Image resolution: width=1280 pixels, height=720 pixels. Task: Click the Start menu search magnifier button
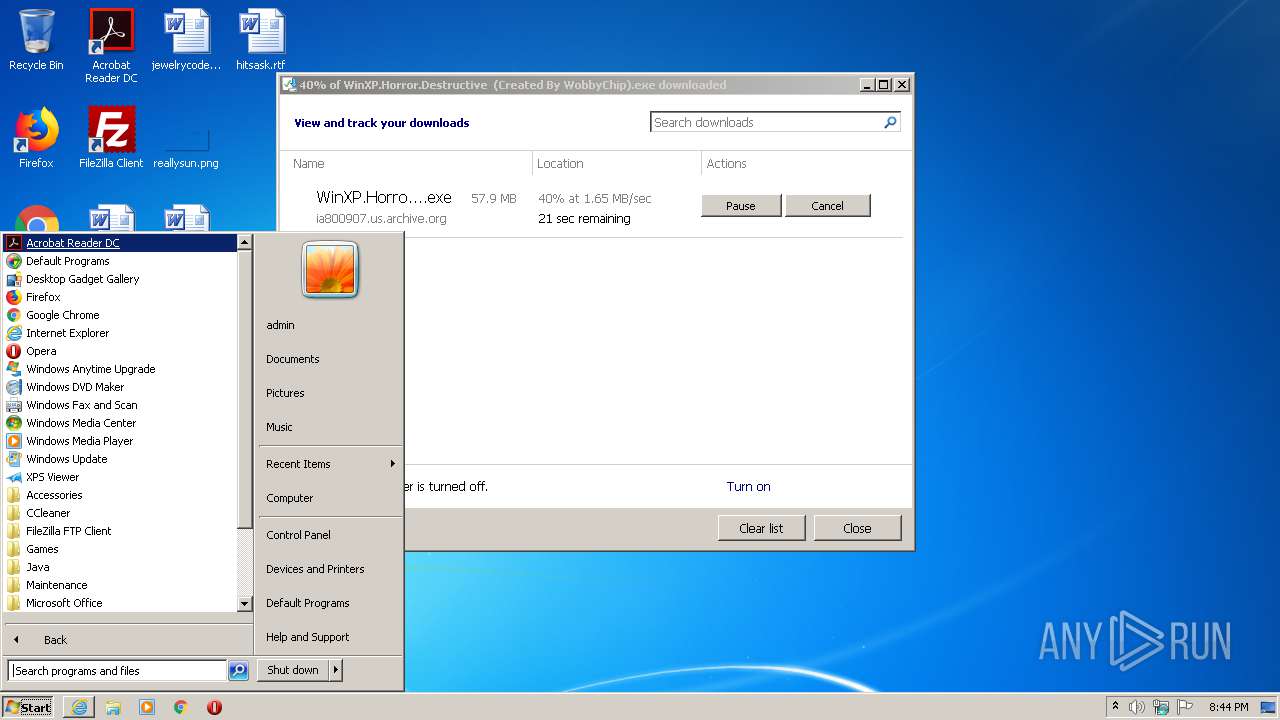click(238, 671)
